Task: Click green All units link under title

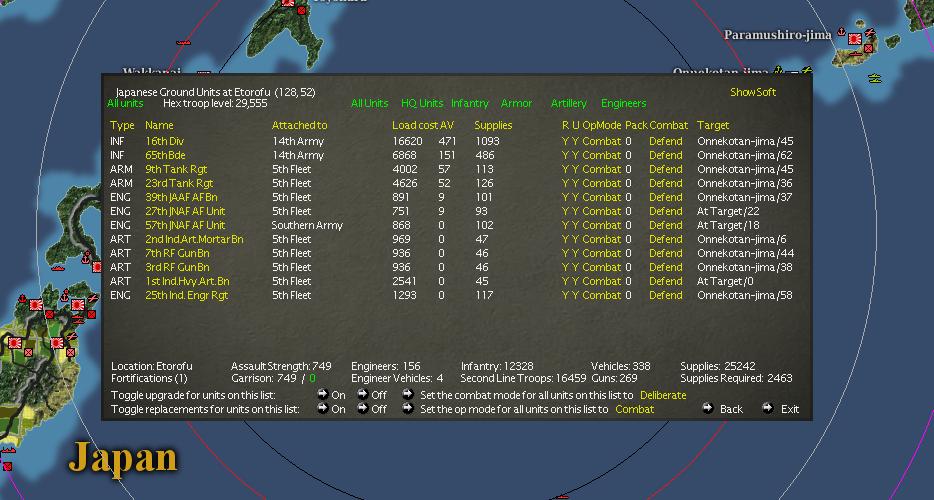Action: click(125, 103)
